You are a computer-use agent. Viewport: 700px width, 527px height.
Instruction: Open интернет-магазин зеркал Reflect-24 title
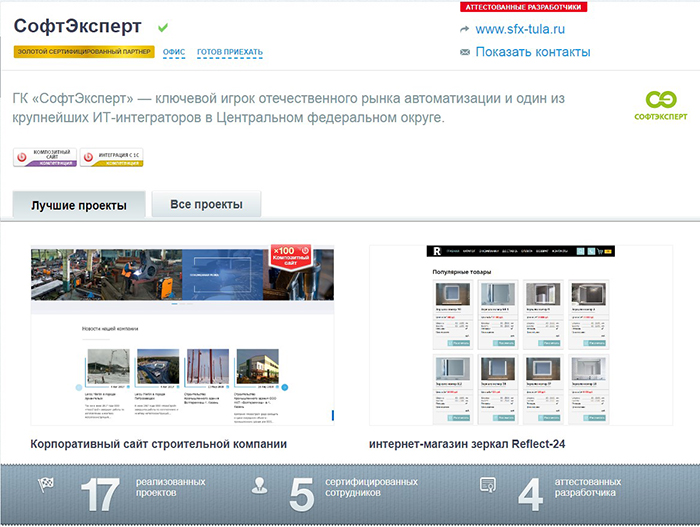pos(467,444)
